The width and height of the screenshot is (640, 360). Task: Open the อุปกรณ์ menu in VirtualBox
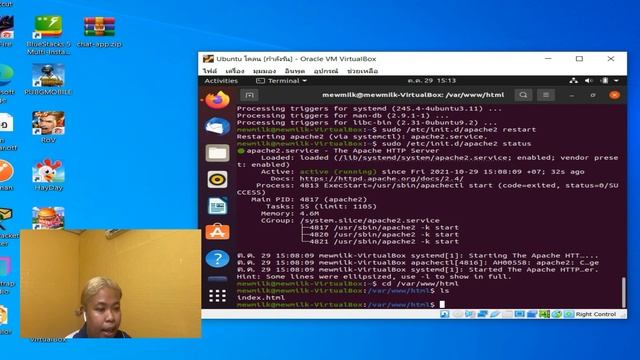click(326, 71)
